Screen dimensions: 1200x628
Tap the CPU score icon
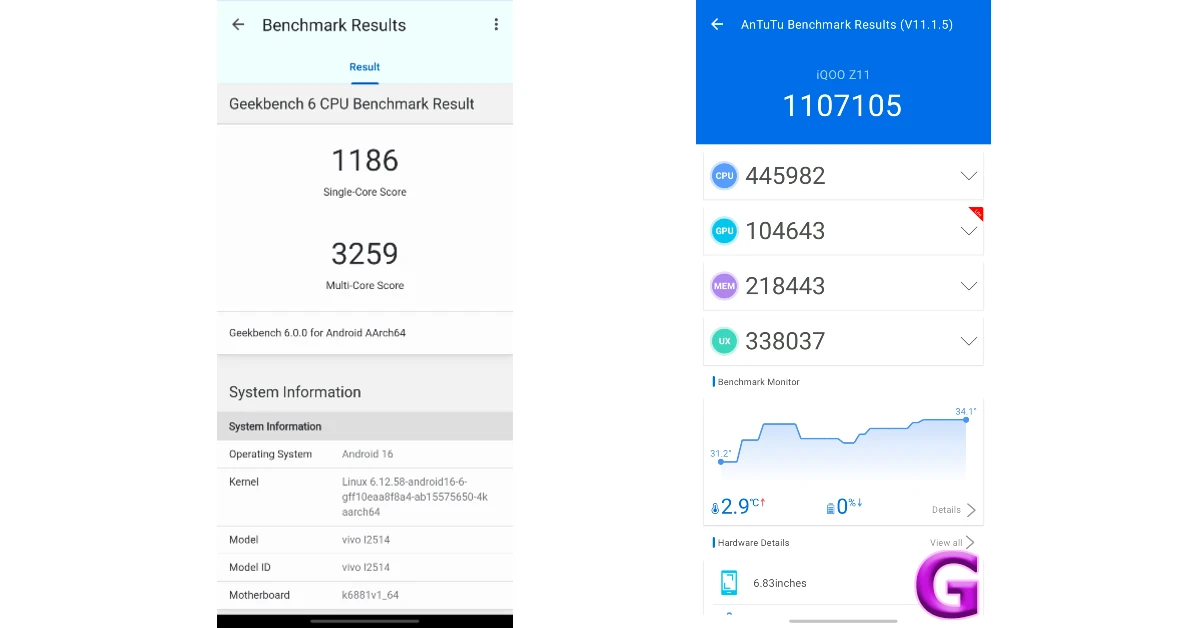[724, 176]
